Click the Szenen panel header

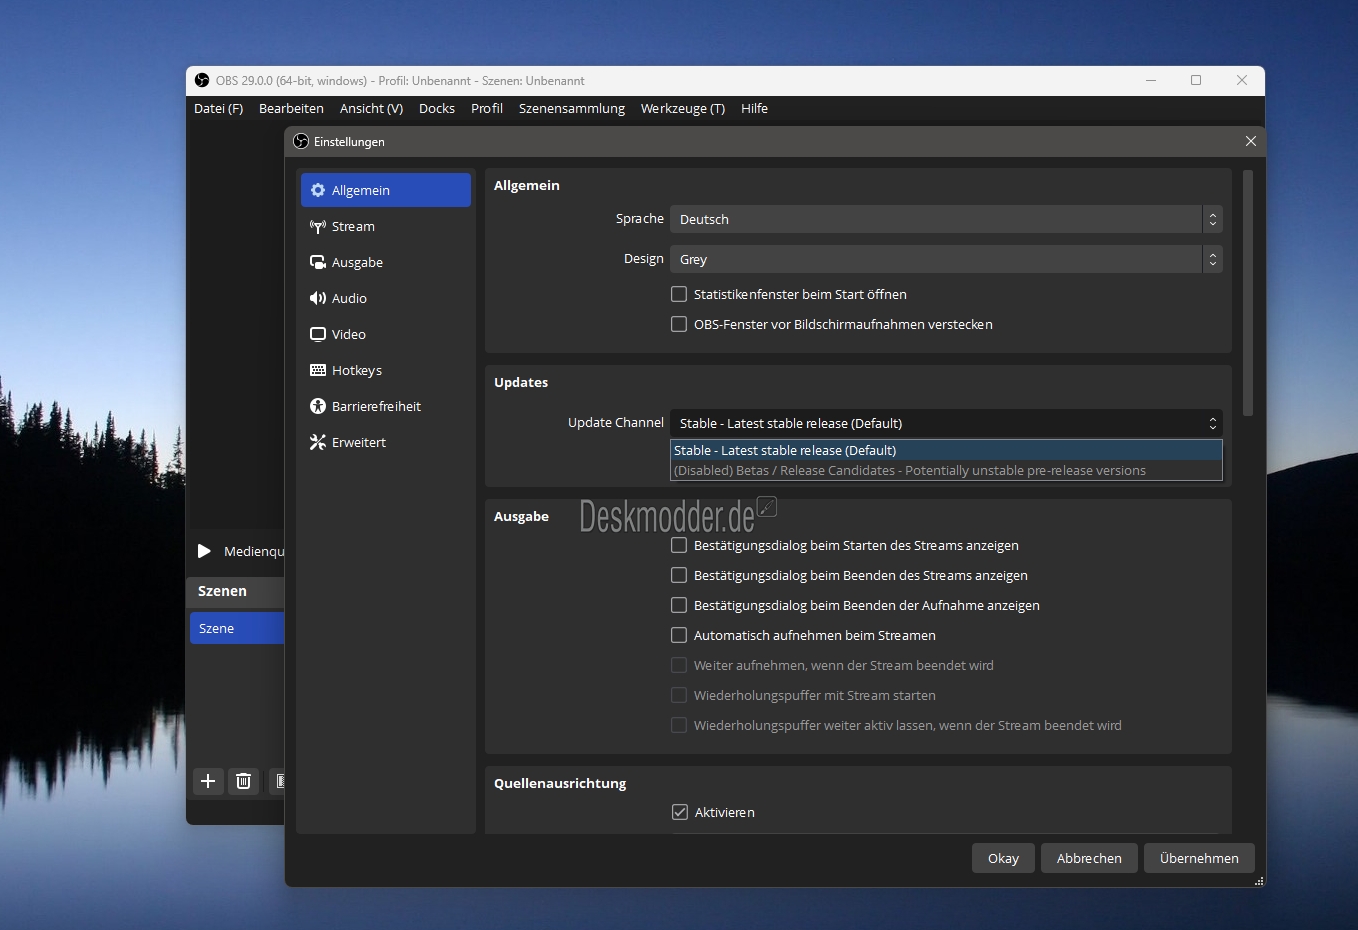coord(236,591)
